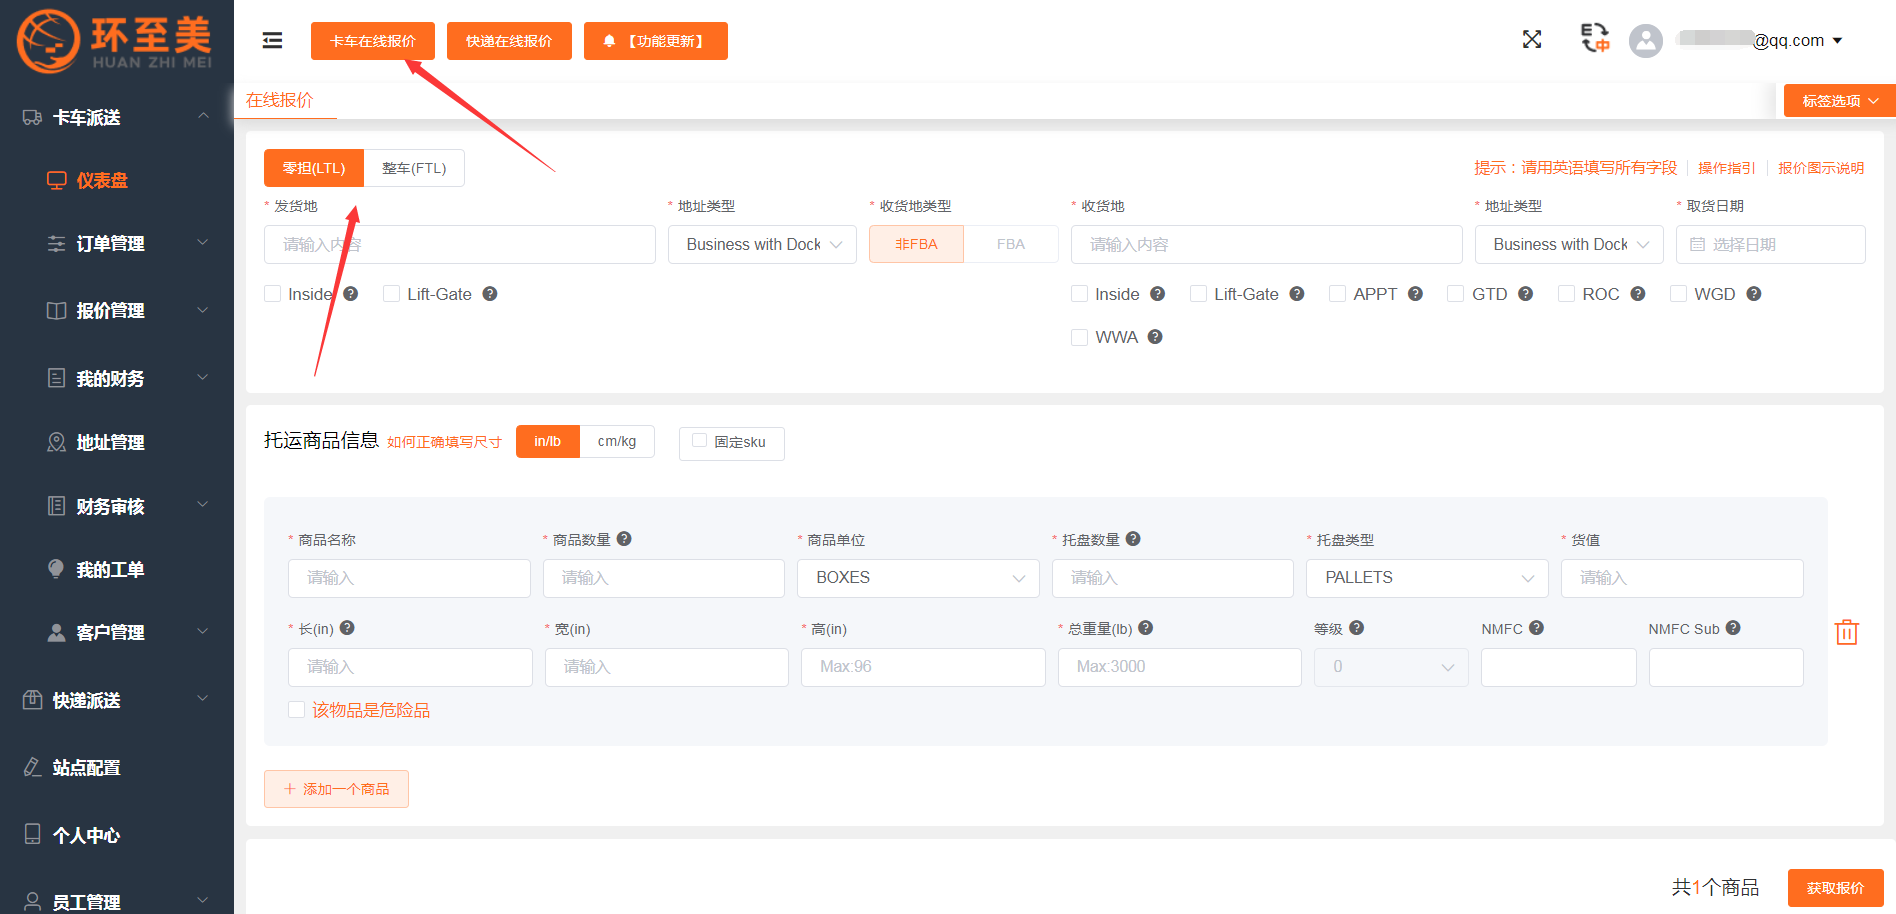This screenshot has width=1896, height=914.
Task: Click the language translation icon
Action: click(1594, 38)
